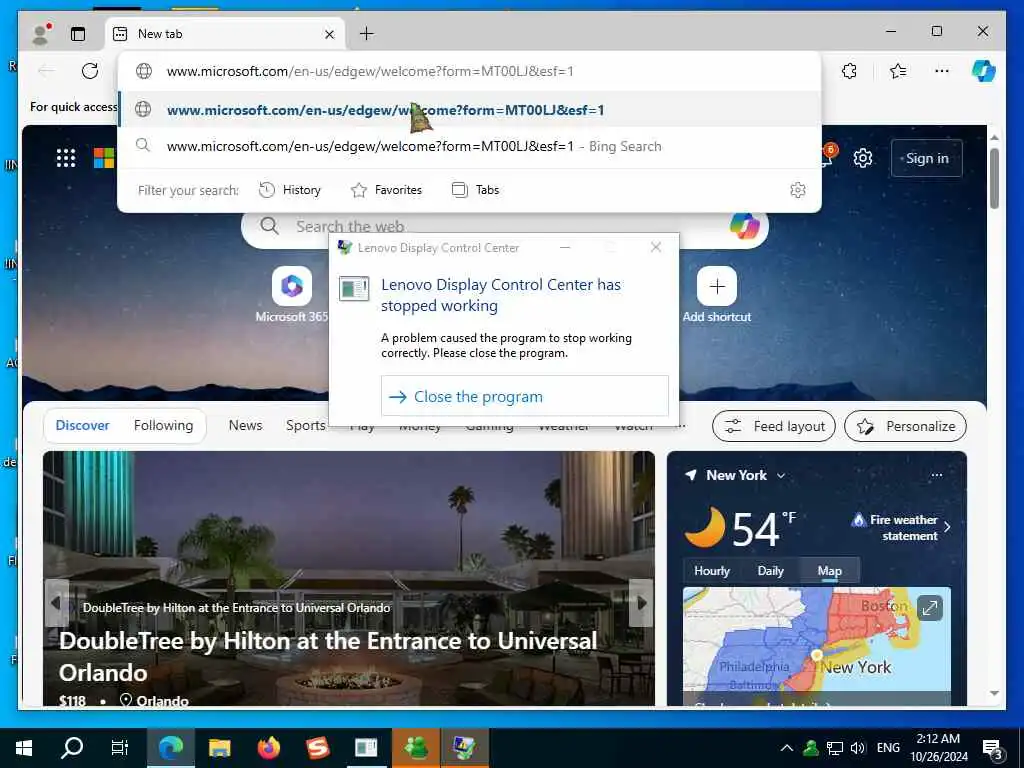Click the Personalize button

905,426
